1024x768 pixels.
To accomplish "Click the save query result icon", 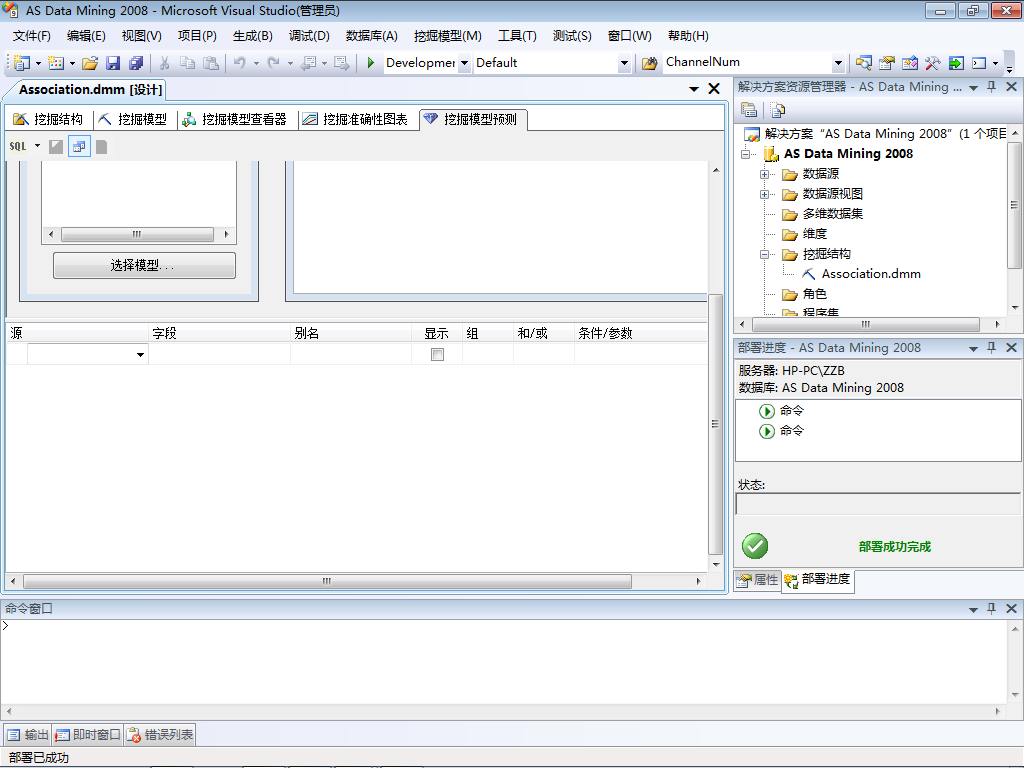I will 101,146.
